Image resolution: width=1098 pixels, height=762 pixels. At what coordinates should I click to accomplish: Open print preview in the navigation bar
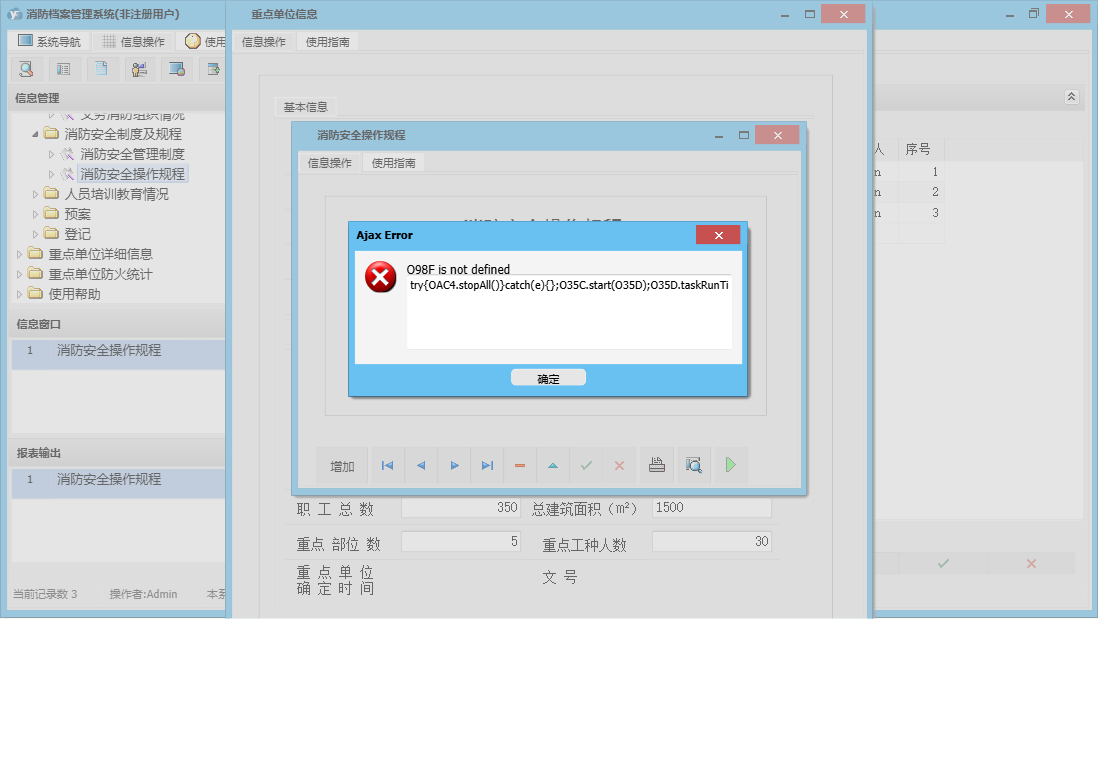[x=693, y=465]
